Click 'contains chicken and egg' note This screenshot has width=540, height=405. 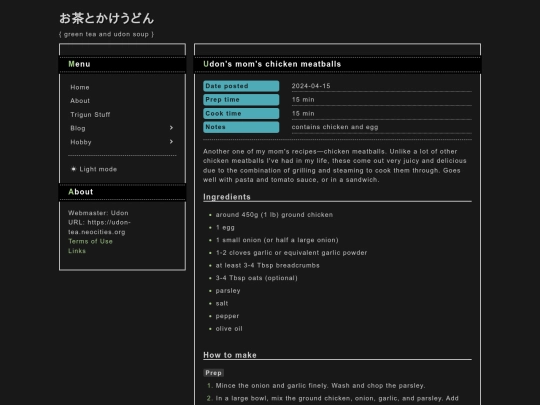[335, 127]
